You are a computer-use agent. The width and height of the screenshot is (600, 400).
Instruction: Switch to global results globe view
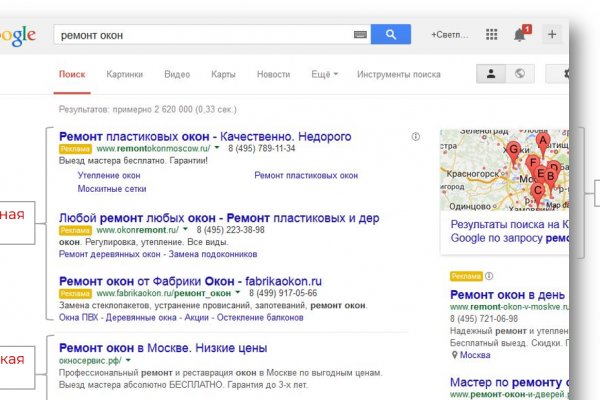pyautogui.click(x=520, y=74)
